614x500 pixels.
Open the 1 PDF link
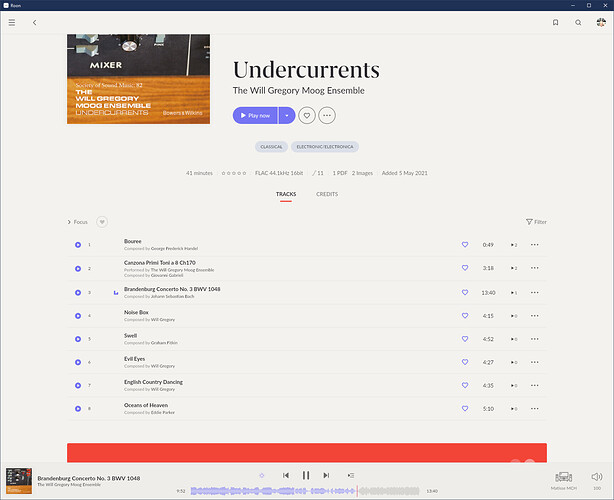[x=340, y=173]
